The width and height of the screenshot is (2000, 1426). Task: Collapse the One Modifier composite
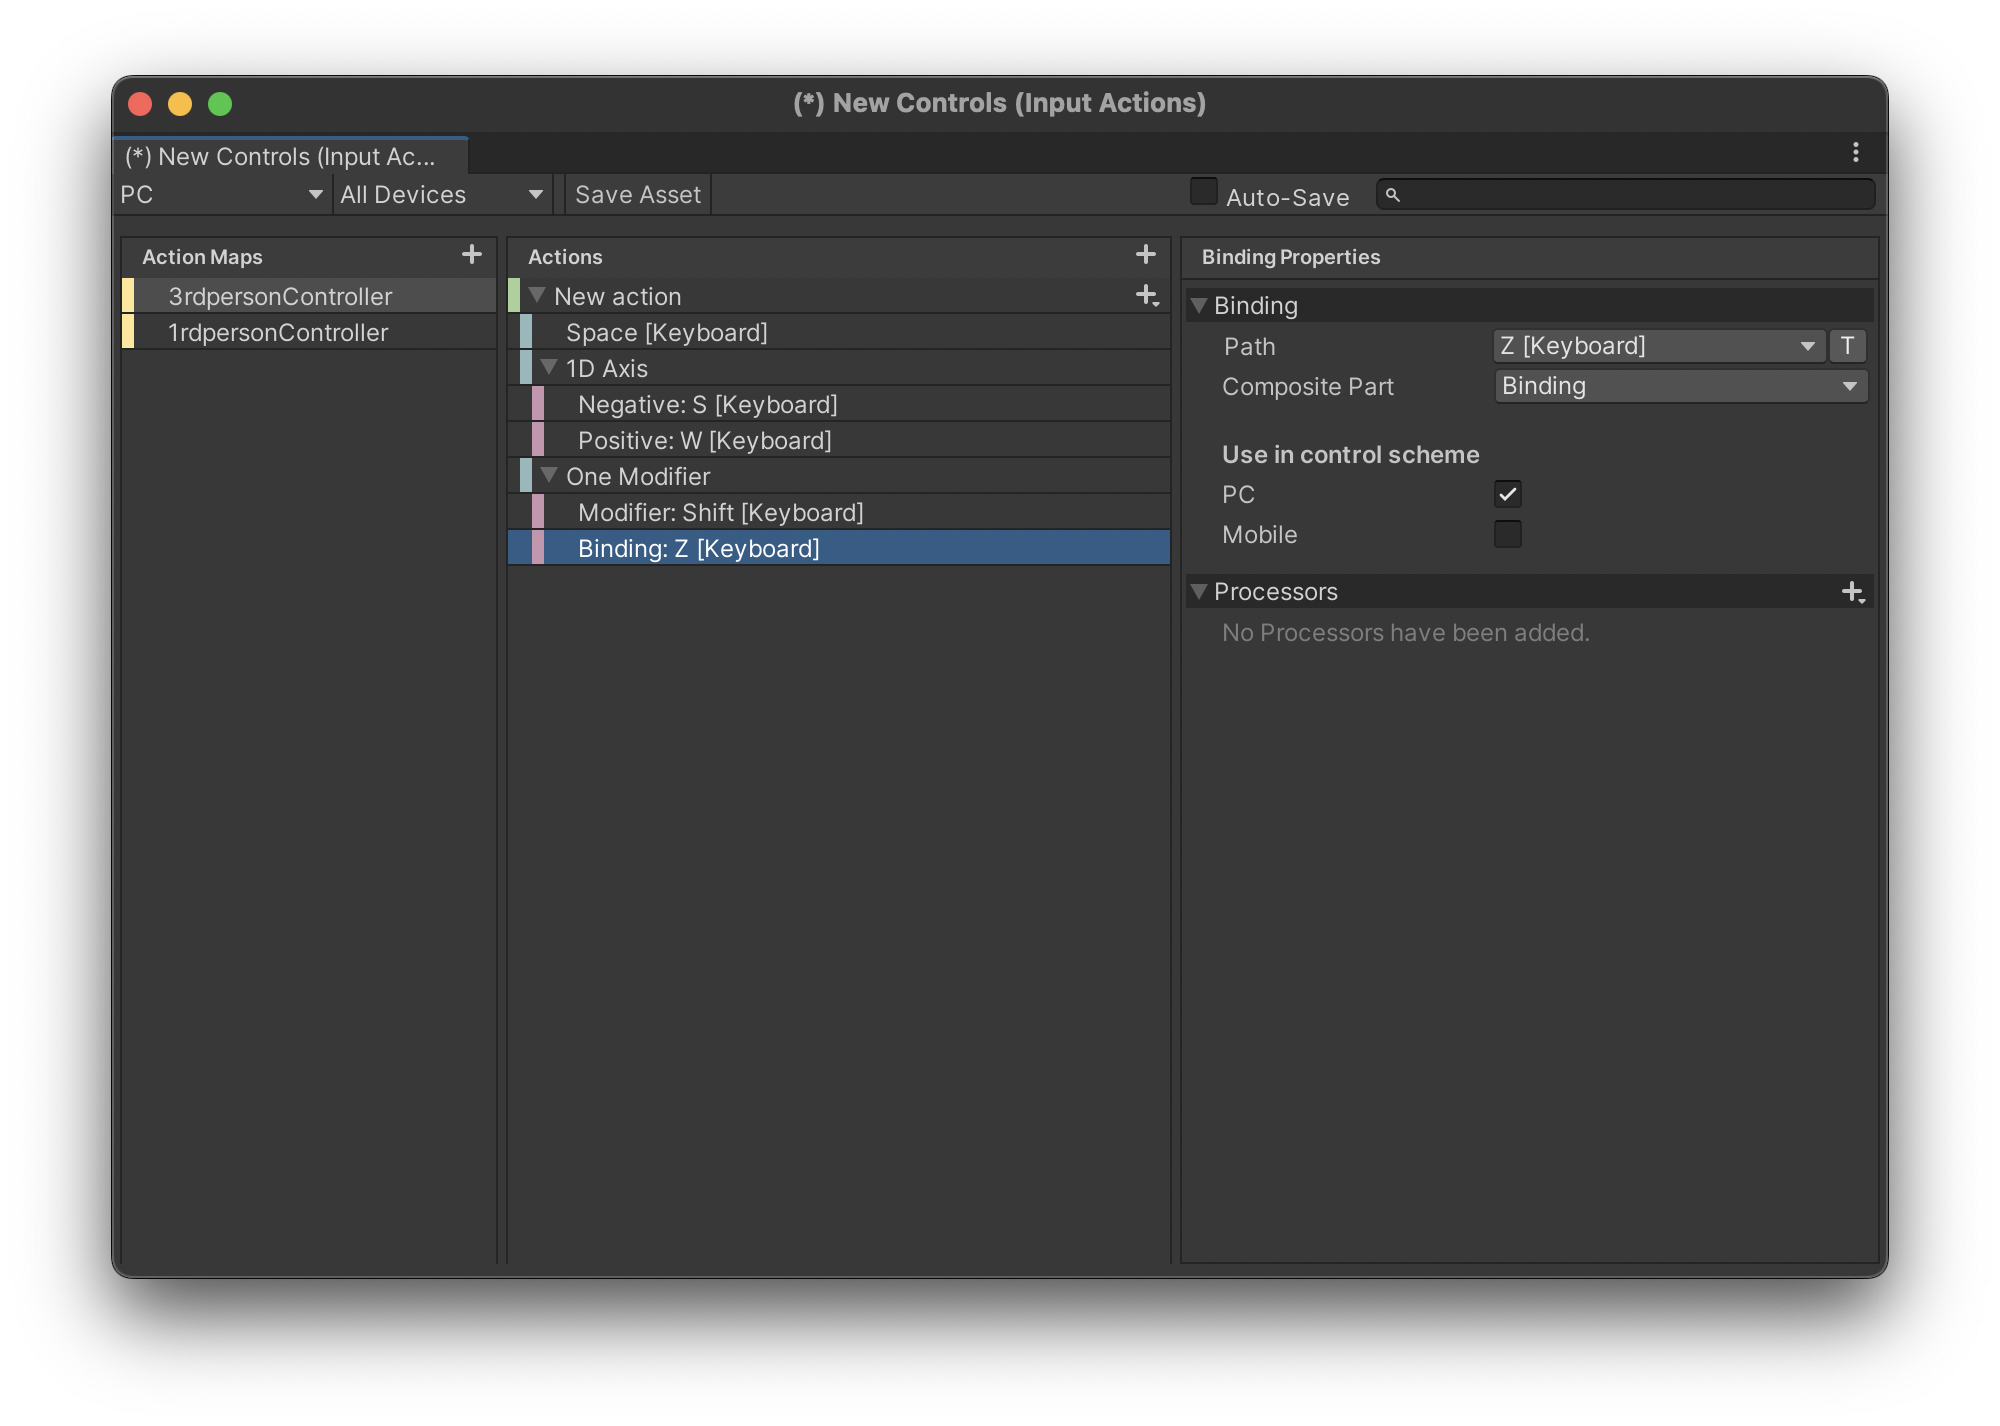(548, 475)
